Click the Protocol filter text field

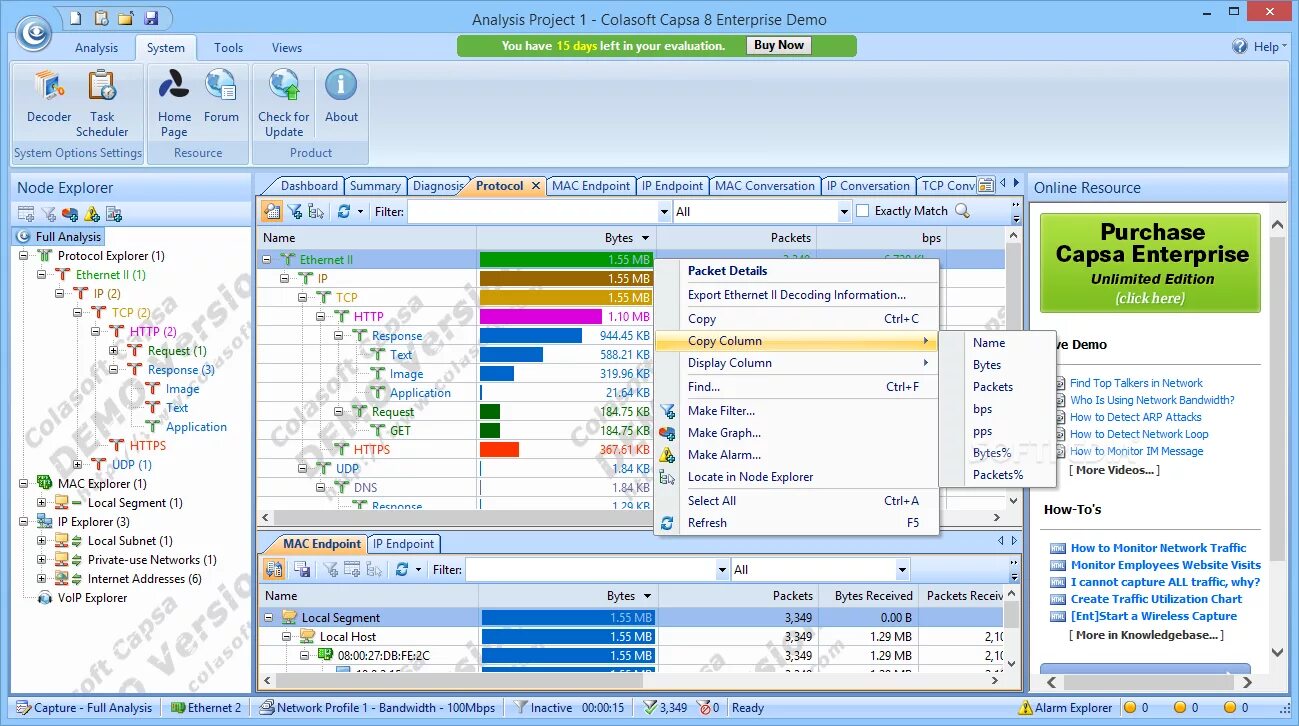coord(533,212)
